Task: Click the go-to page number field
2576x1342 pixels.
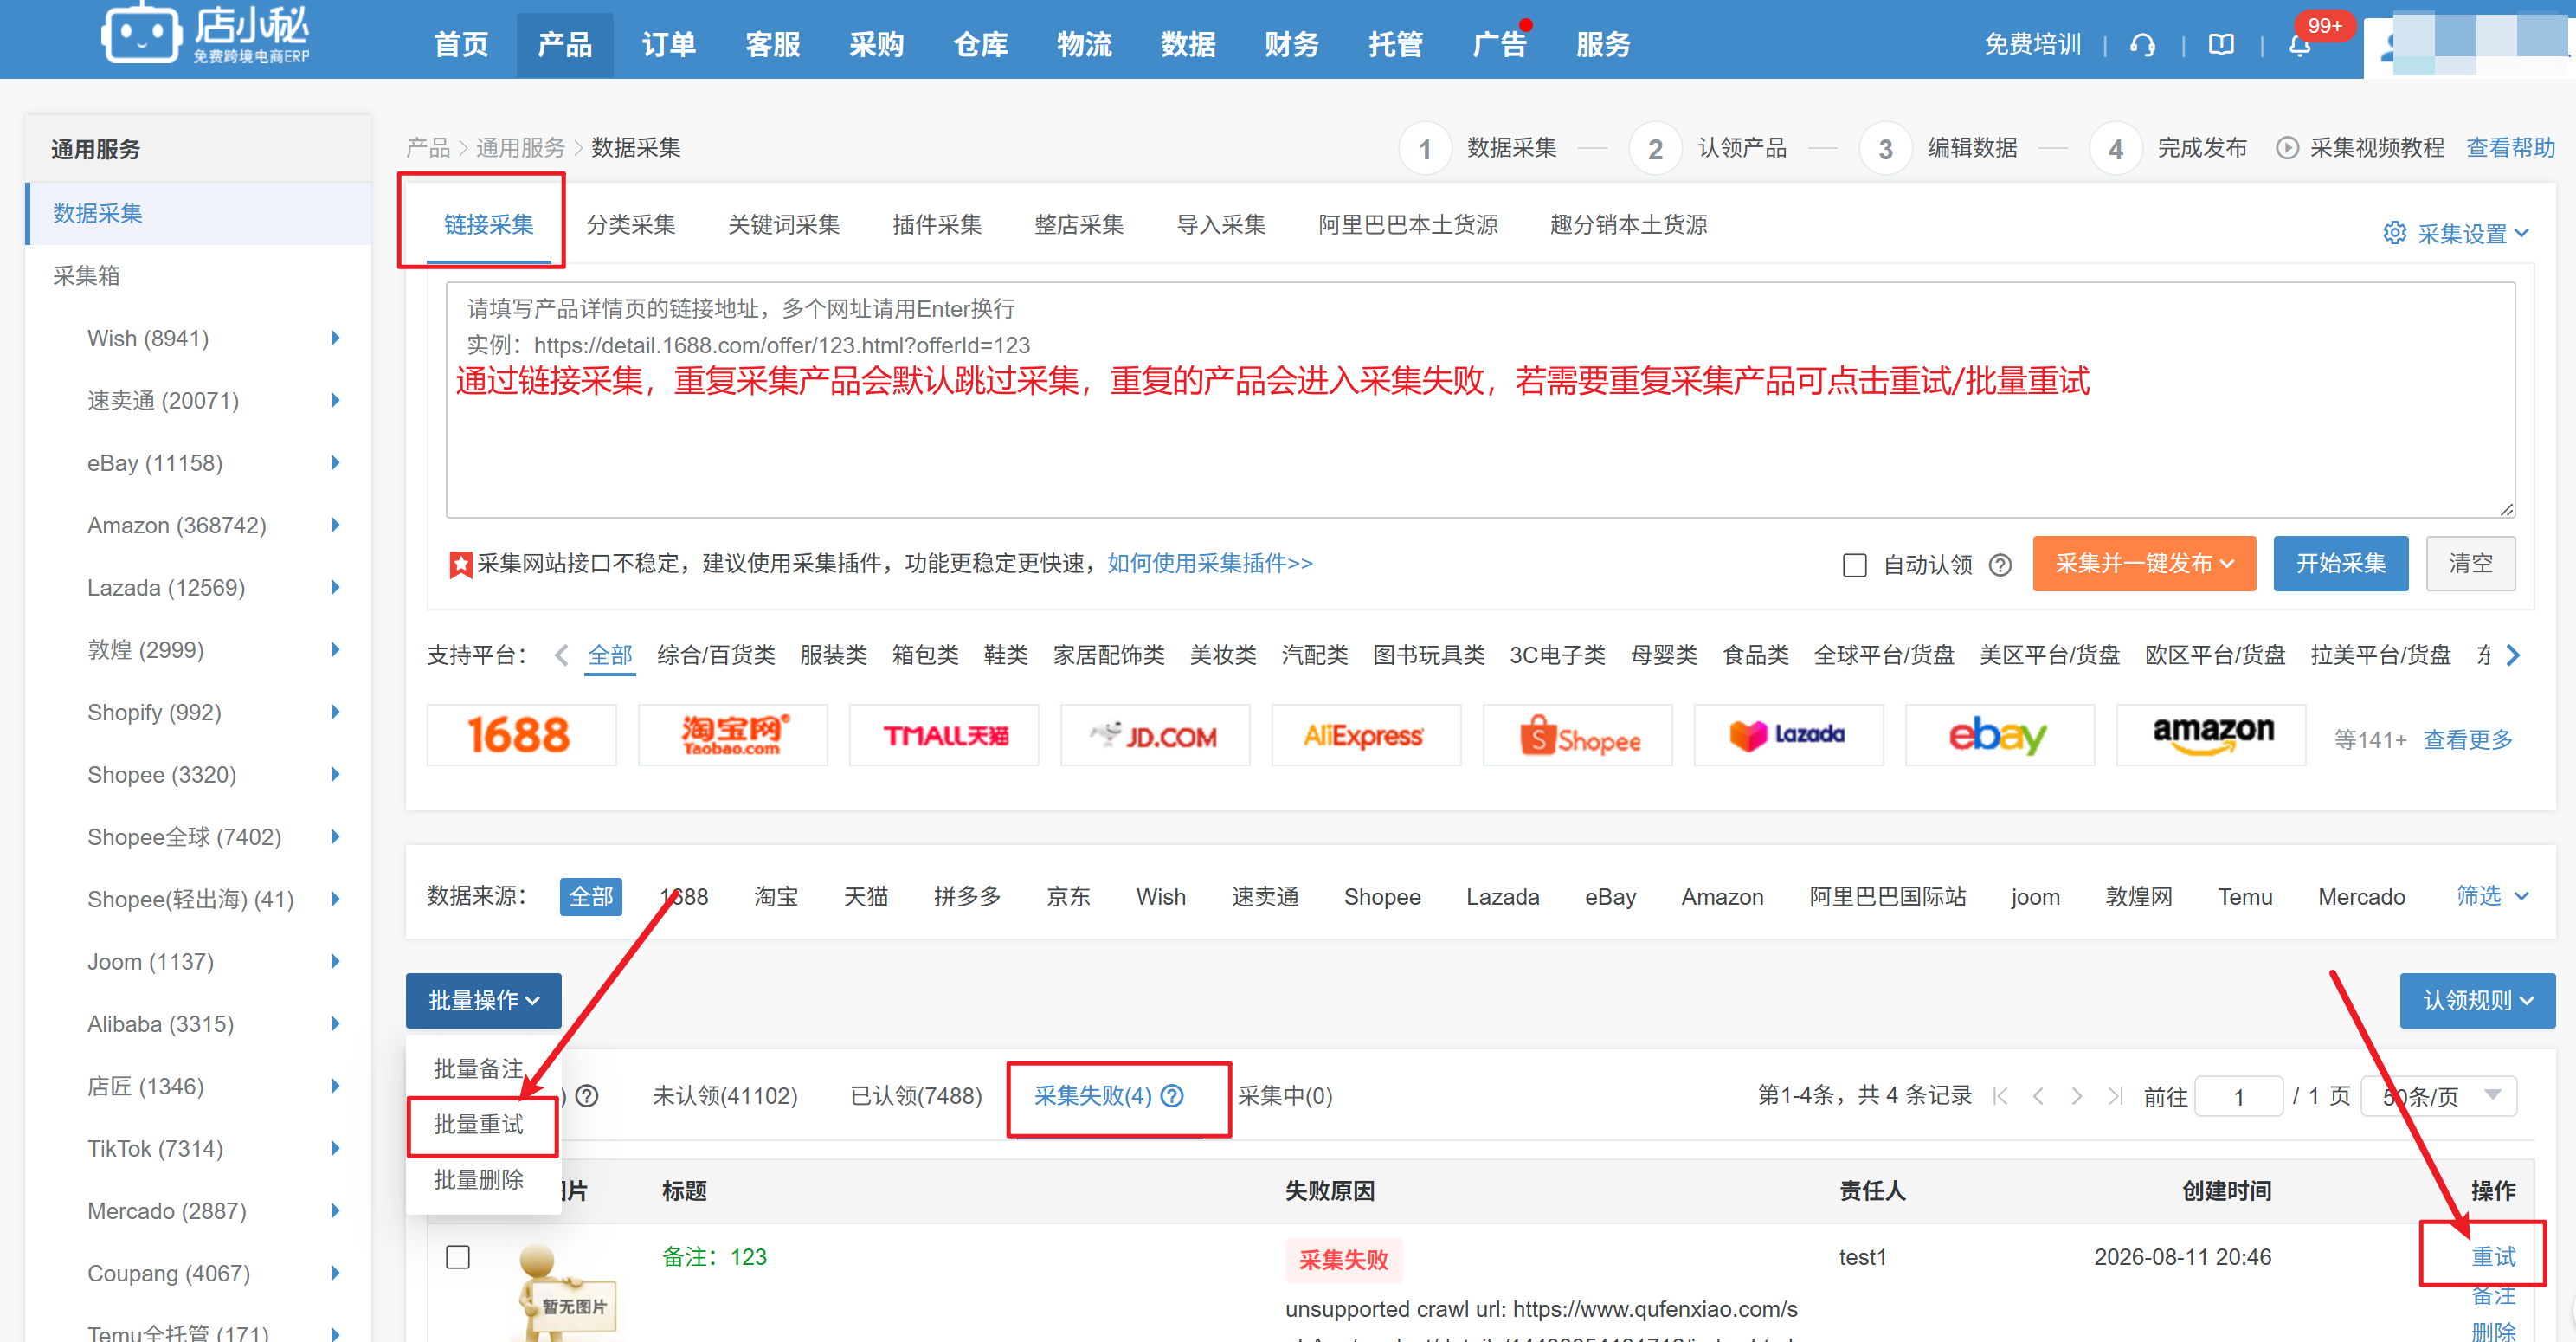Action: 2239,1096
